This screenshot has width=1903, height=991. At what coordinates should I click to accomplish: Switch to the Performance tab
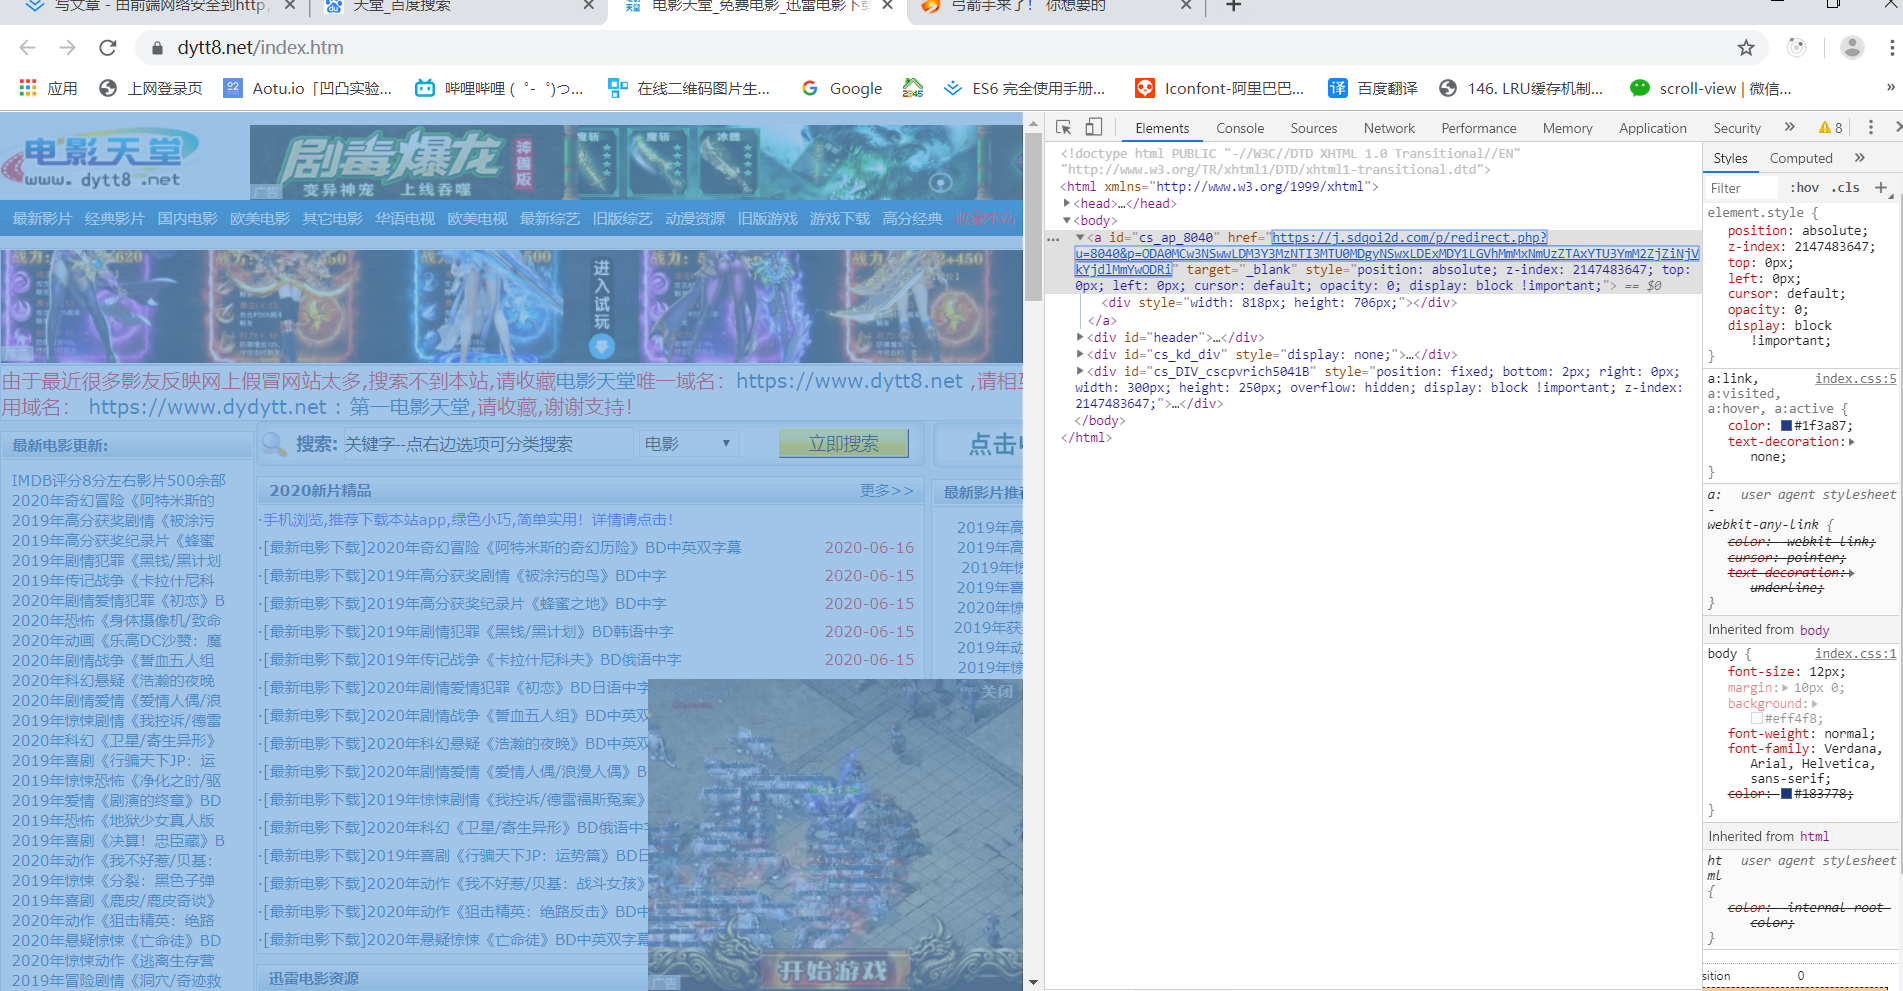coord(1479,128)
